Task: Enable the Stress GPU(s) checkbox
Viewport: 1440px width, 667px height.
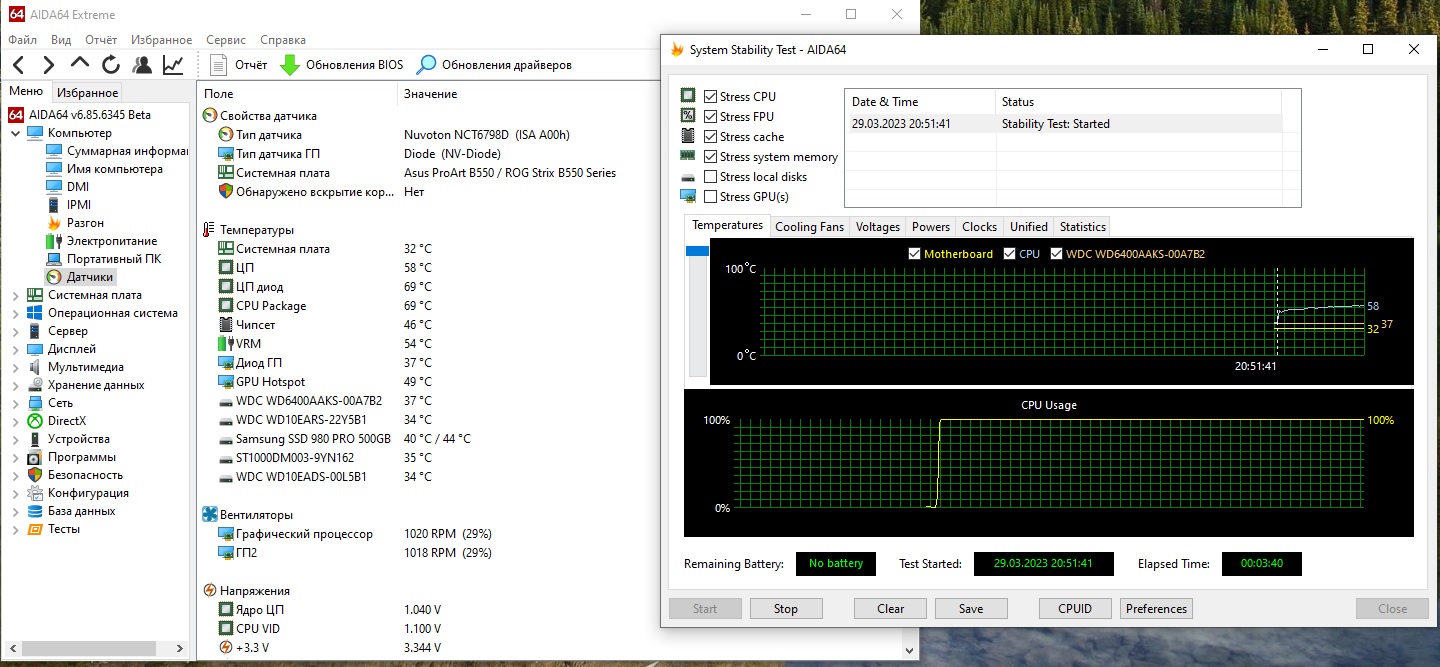Action: (x=710, y=197)
